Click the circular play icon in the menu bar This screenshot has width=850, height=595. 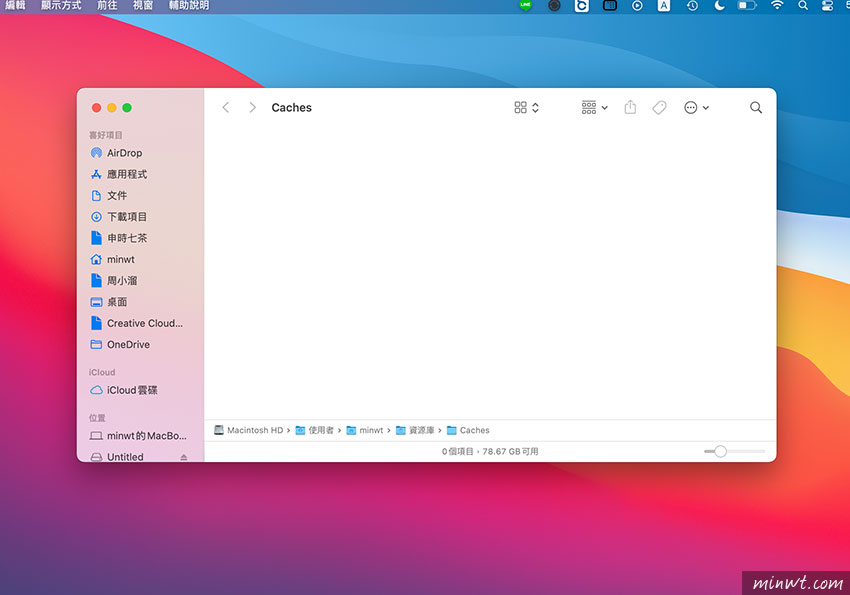click(637, 5)
